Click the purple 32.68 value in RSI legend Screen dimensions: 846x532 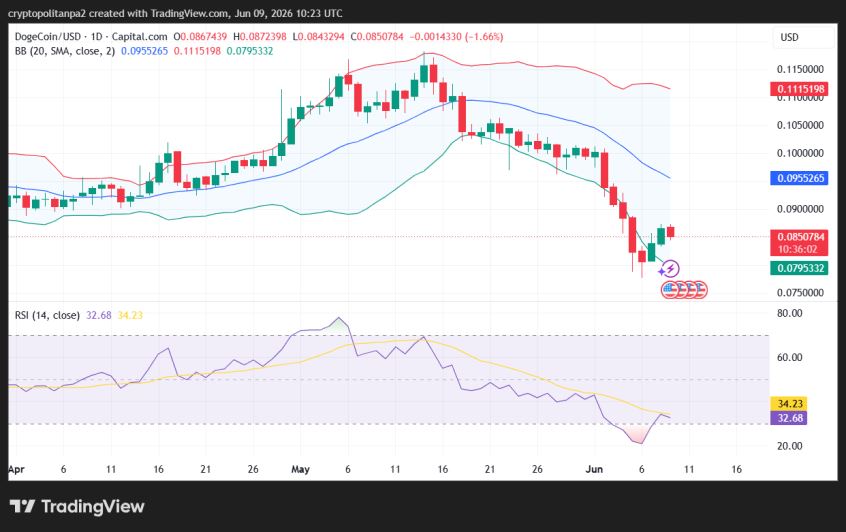coord(99,315)
